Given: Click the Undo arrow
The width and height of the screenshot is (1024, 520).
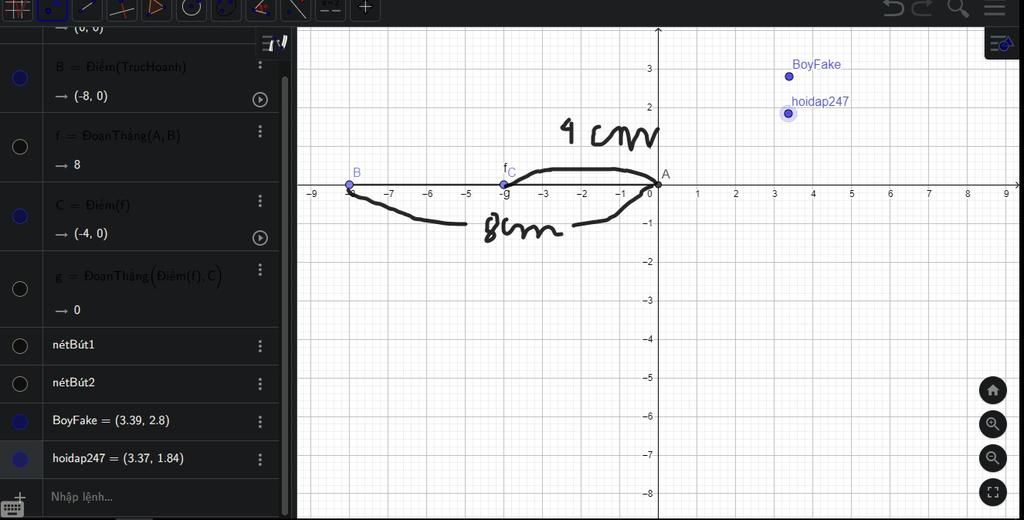Looking at the screenshot, I should (893, 7).
